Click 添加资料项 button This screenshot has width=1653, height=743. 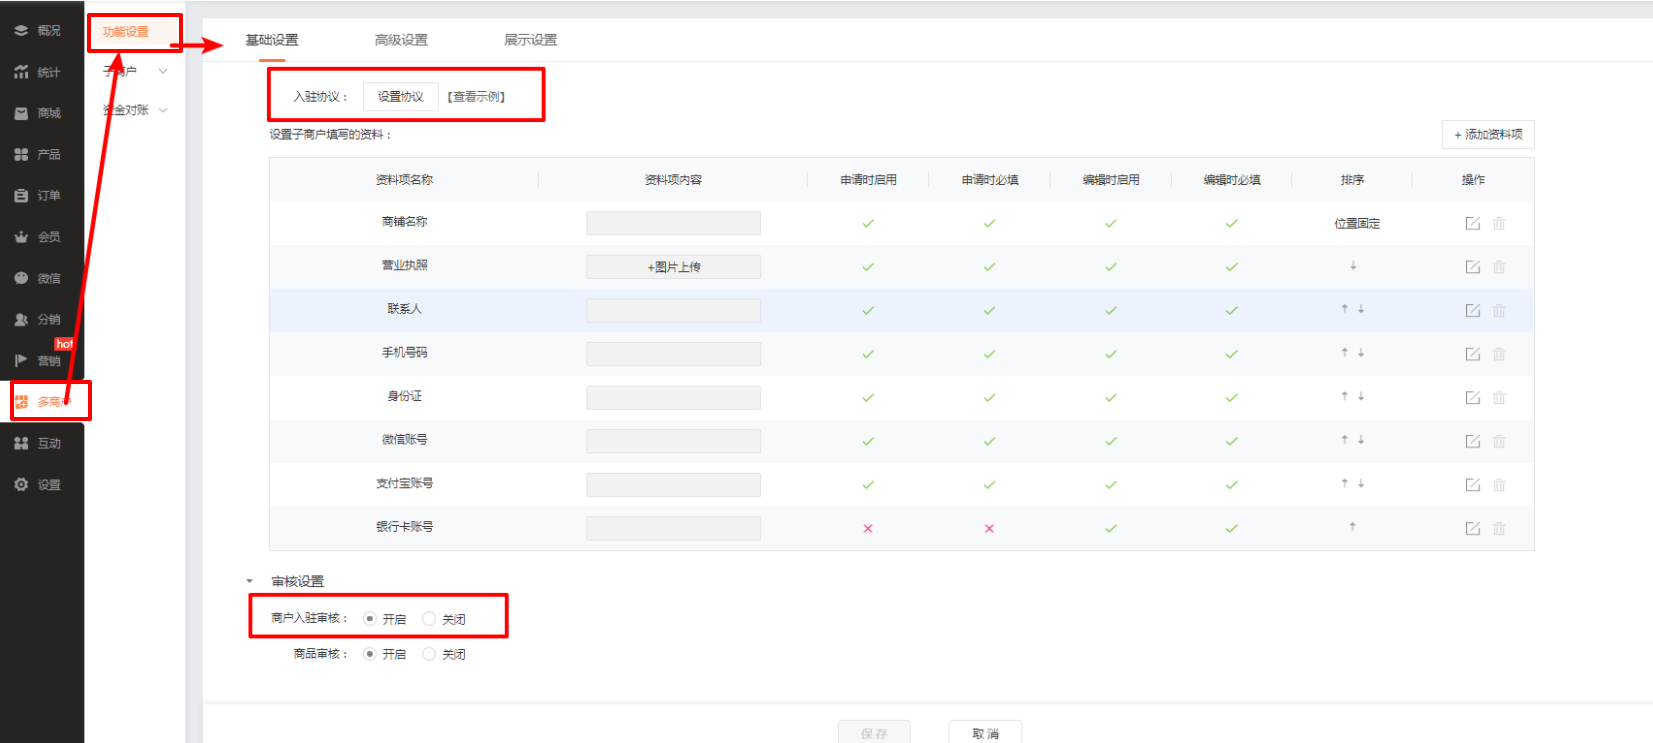coord(1487,135)
